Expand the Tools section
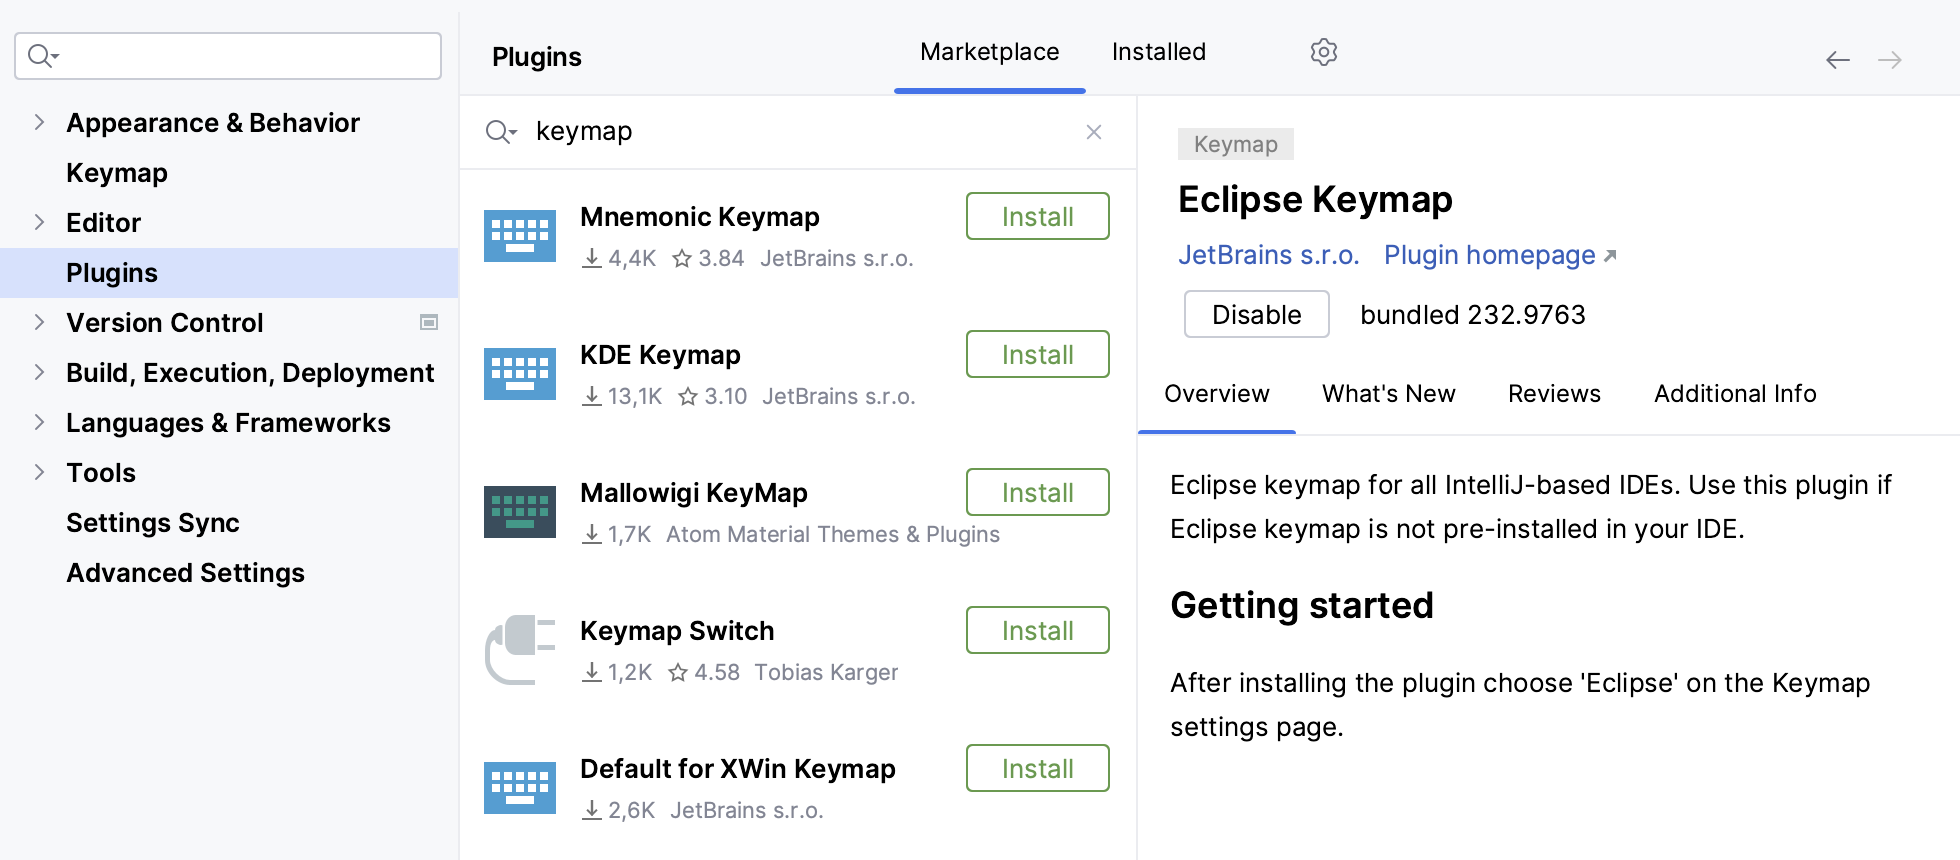The height and width of the screenshot is (860, 1960). click(39, 472)
